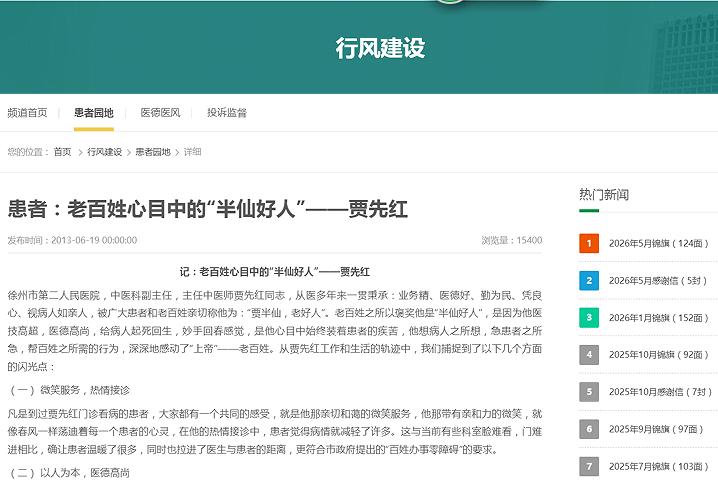The width and height of the screenshot is (718, 483).
Task: Click the arrow between 首页 and 行风建设
Action: [80, 152]
